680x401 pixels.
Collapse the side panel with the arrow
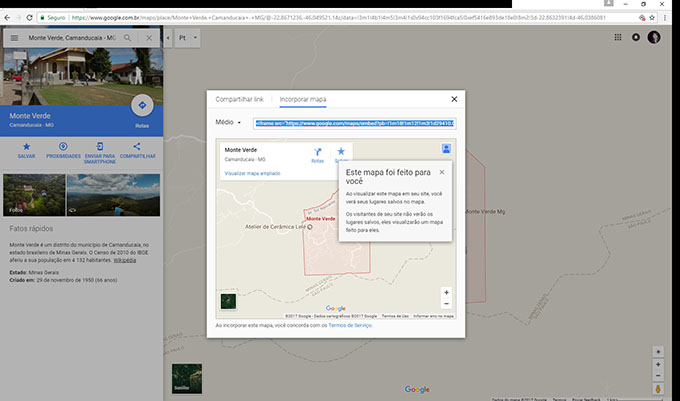(168, 38)
